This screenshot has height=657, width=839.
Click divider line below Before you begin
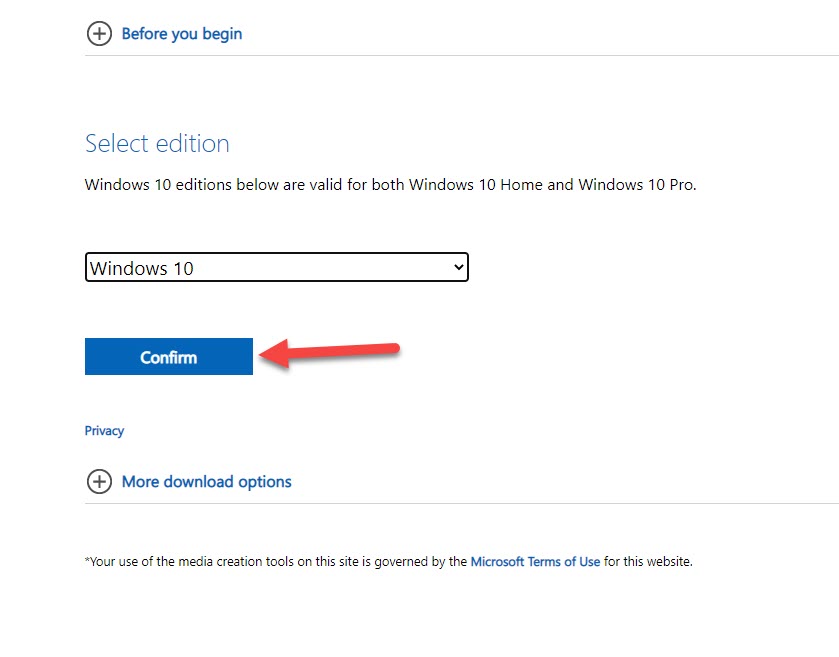pyautogui.click(x=460, y=56)
